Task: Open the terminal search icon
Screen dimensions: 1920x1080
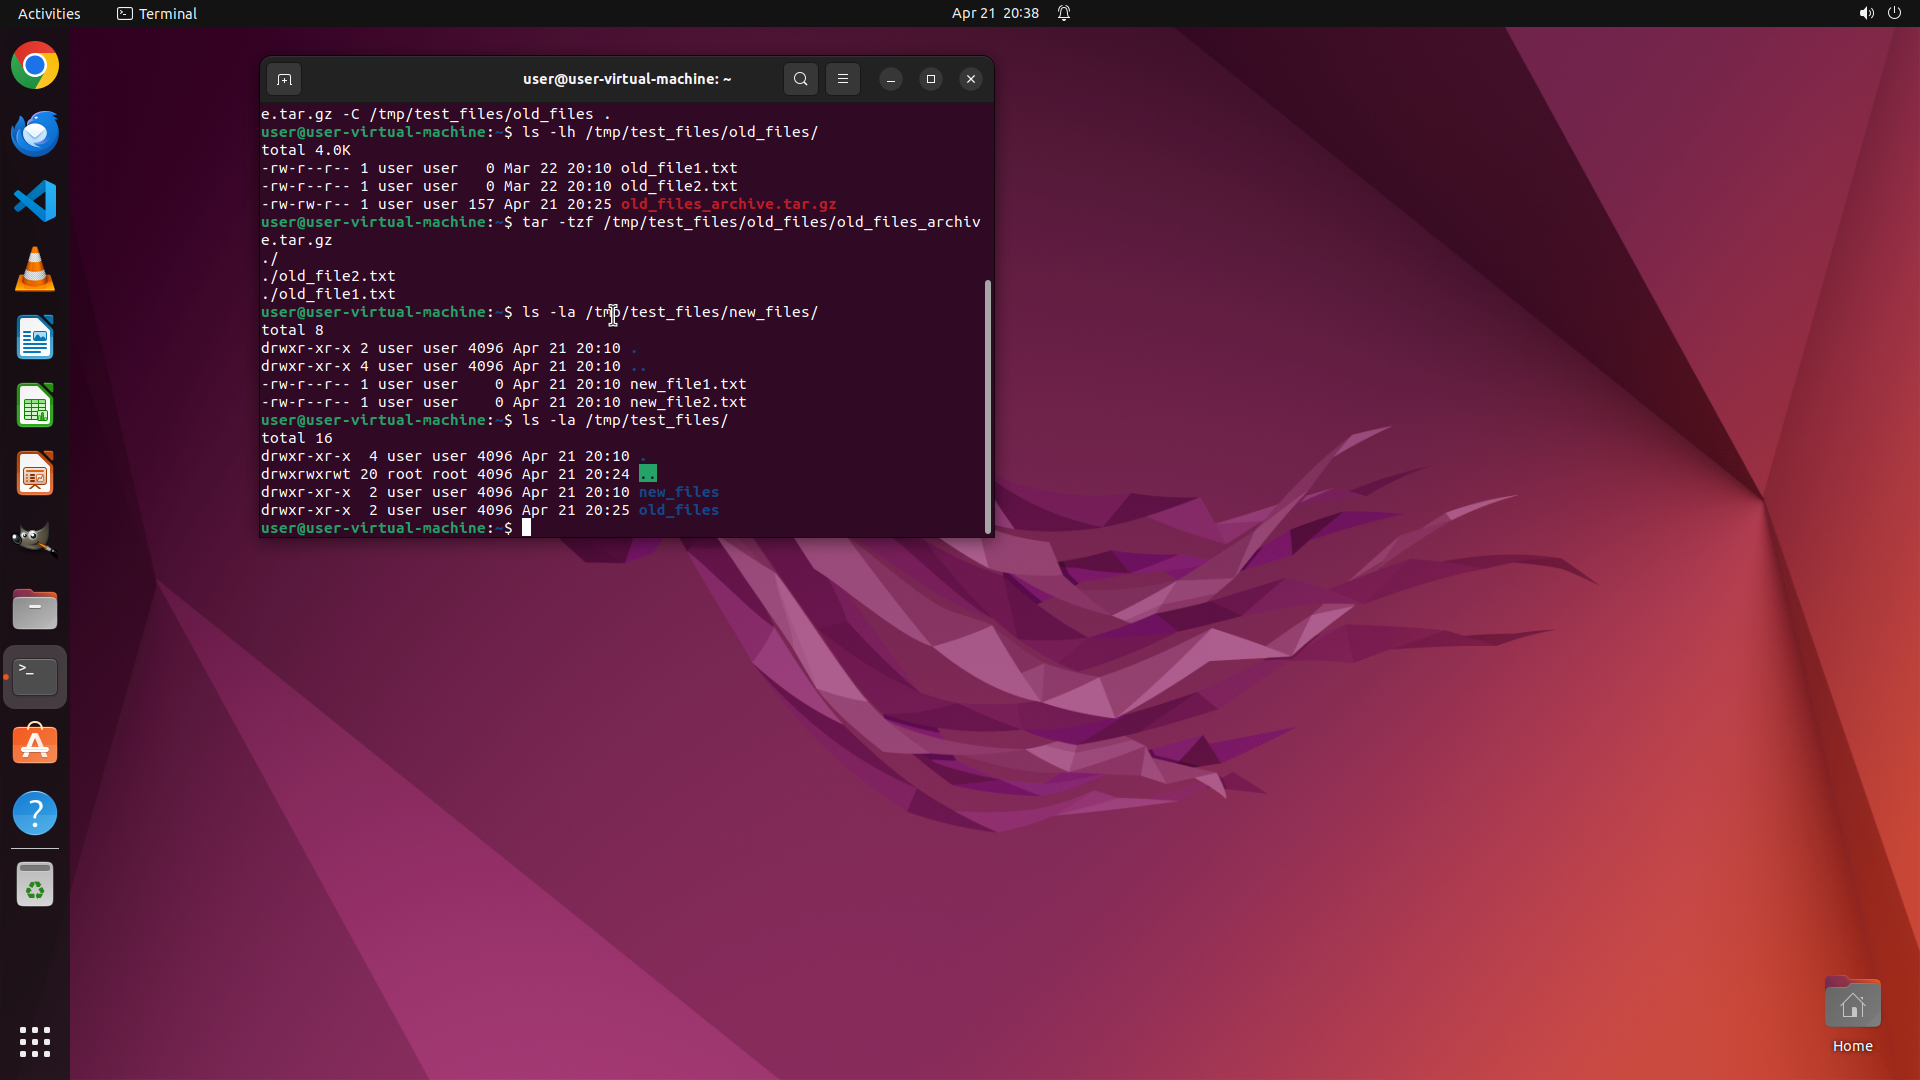Action: [x=800, y=79]
